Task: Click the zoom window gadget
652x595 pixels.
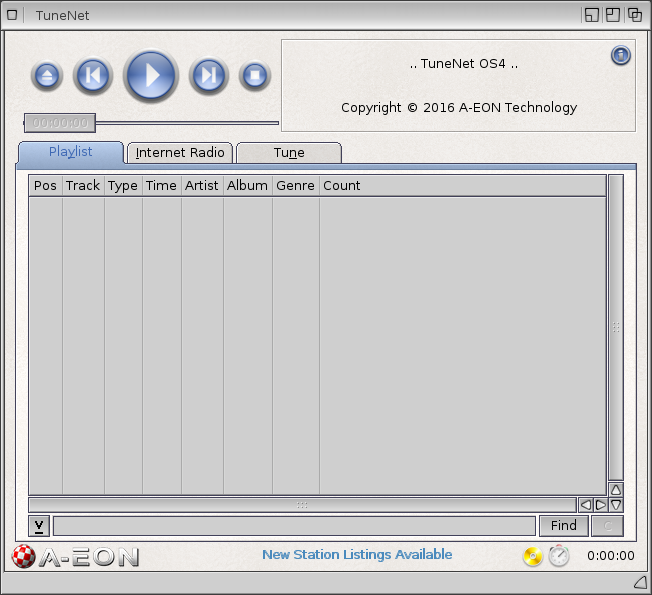Action: coord(613,15)
